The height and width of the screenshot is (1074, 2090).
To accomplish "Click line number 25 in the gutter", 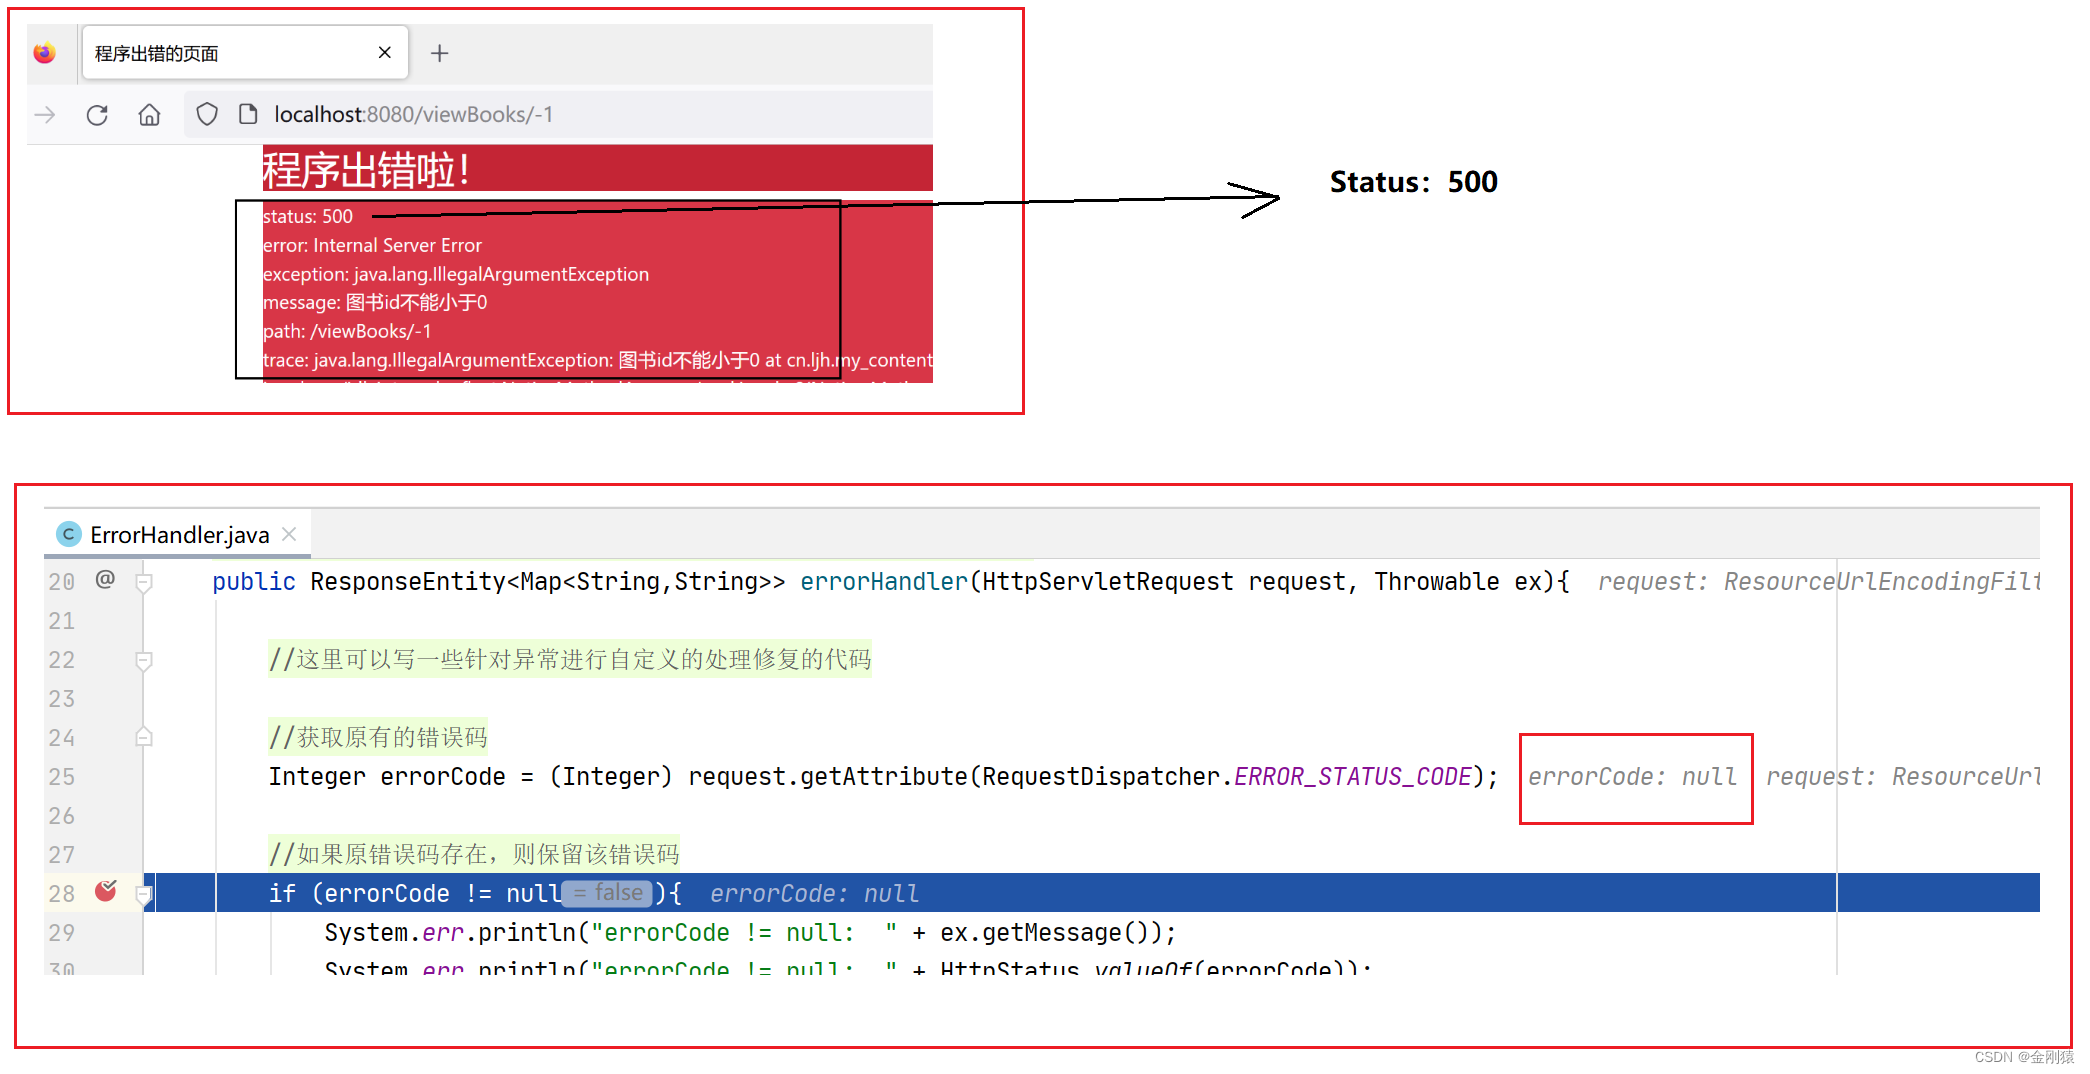I will pos(62,777).
